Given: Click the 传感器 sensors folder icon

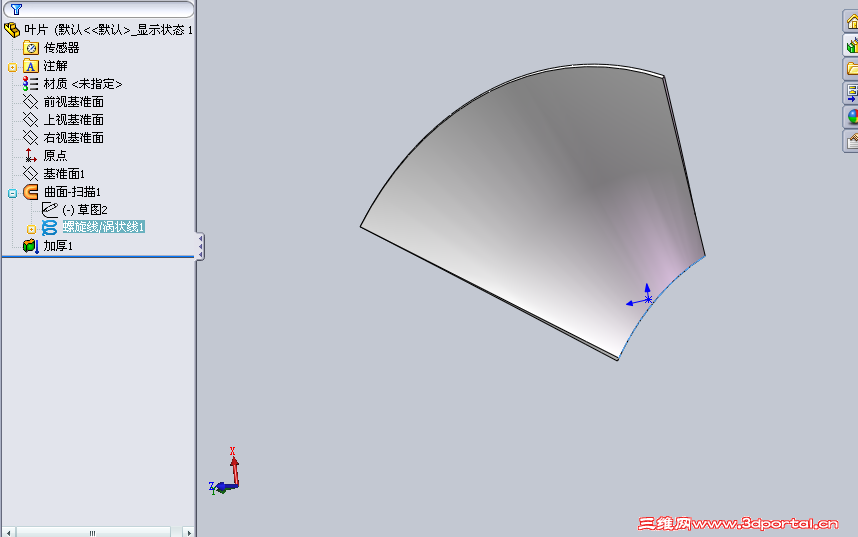Looking at the screenshot, I should (x=31, y=48).
